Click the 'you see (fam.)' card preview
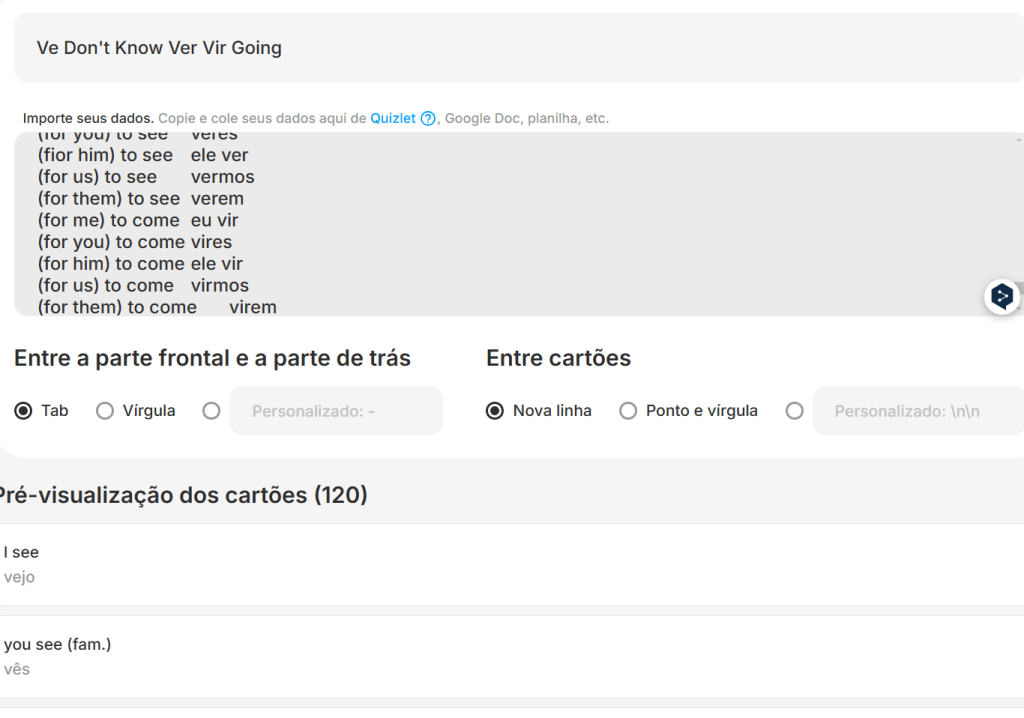1024x718 pixels. point(57,644)
